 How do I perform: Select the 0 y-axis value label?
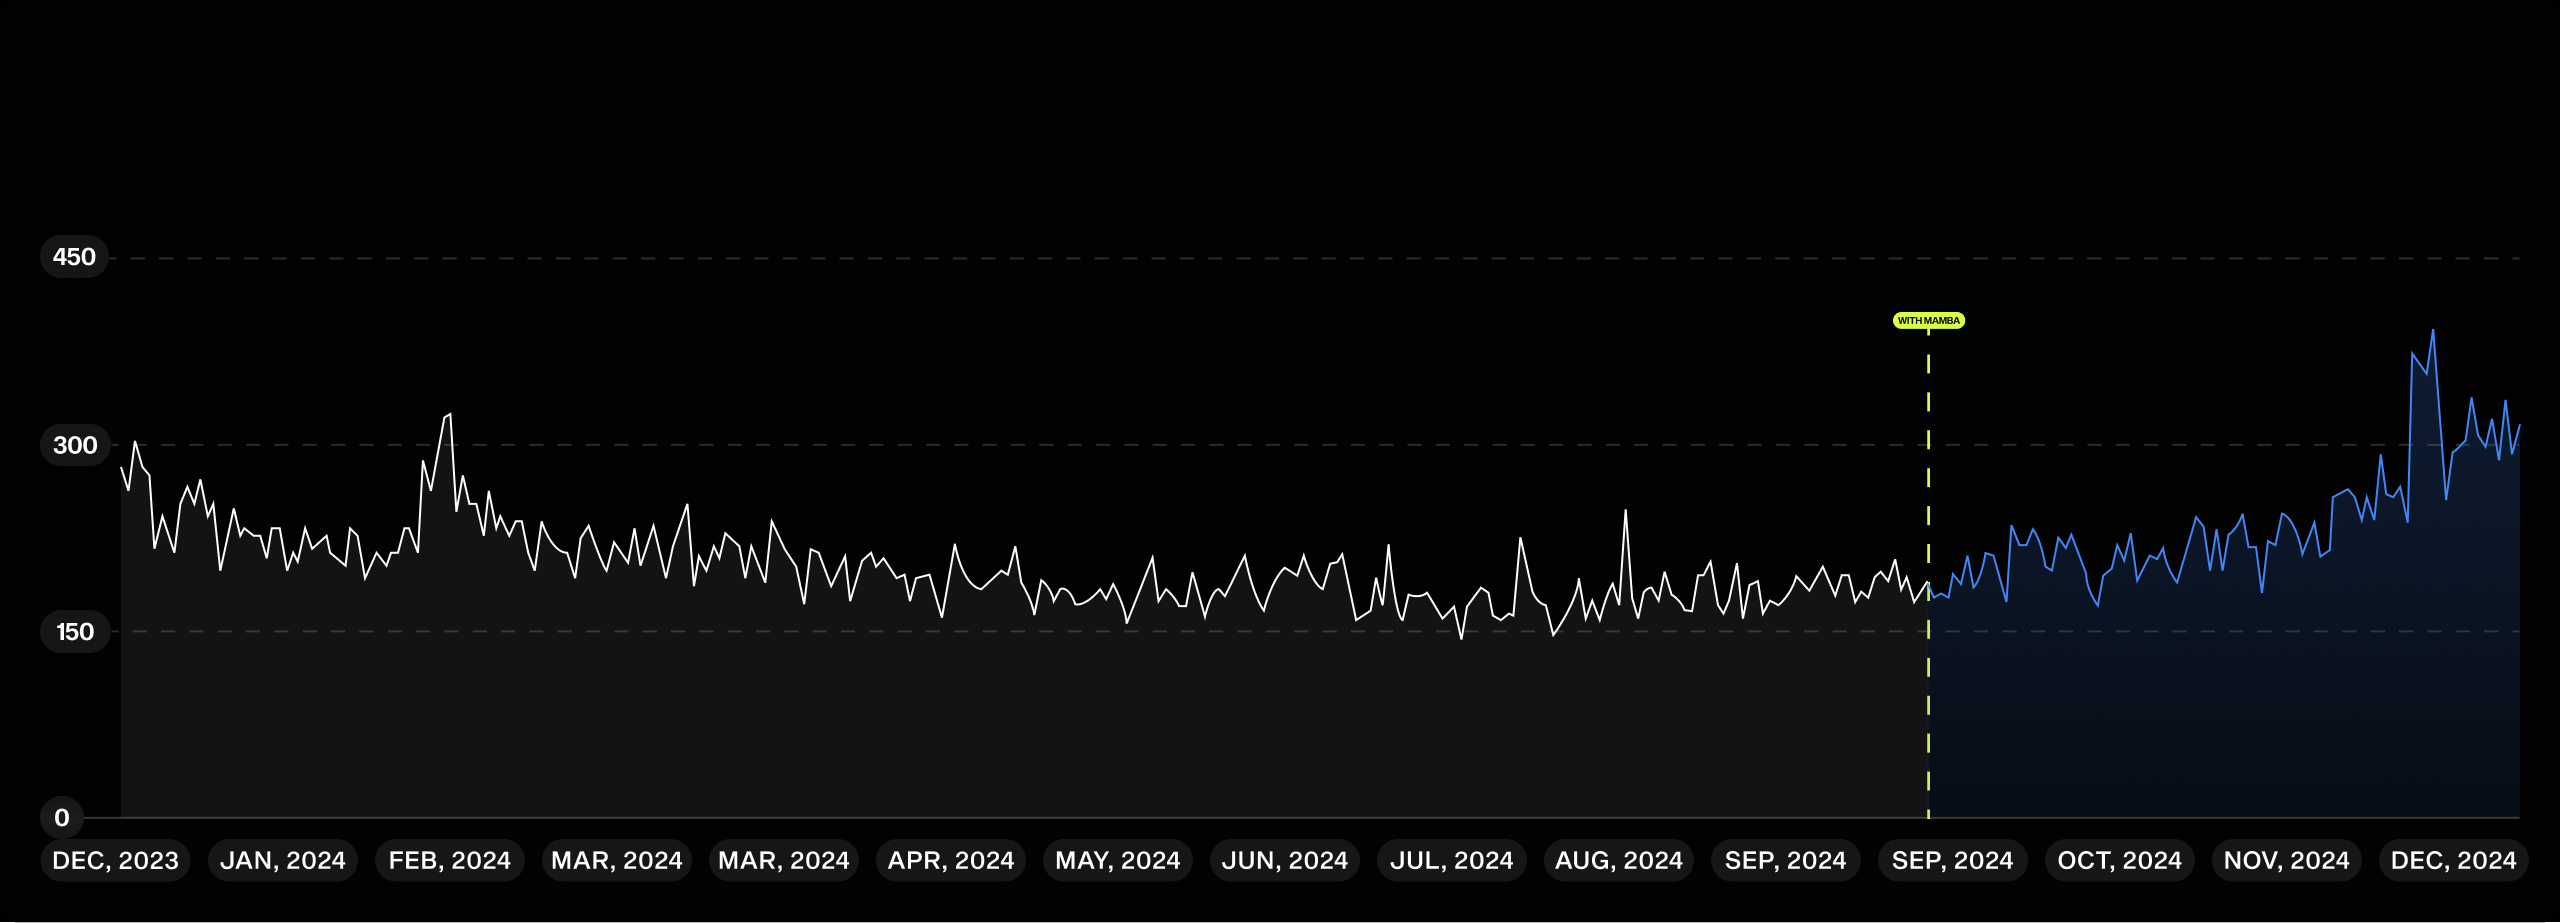tap(62, 818)
